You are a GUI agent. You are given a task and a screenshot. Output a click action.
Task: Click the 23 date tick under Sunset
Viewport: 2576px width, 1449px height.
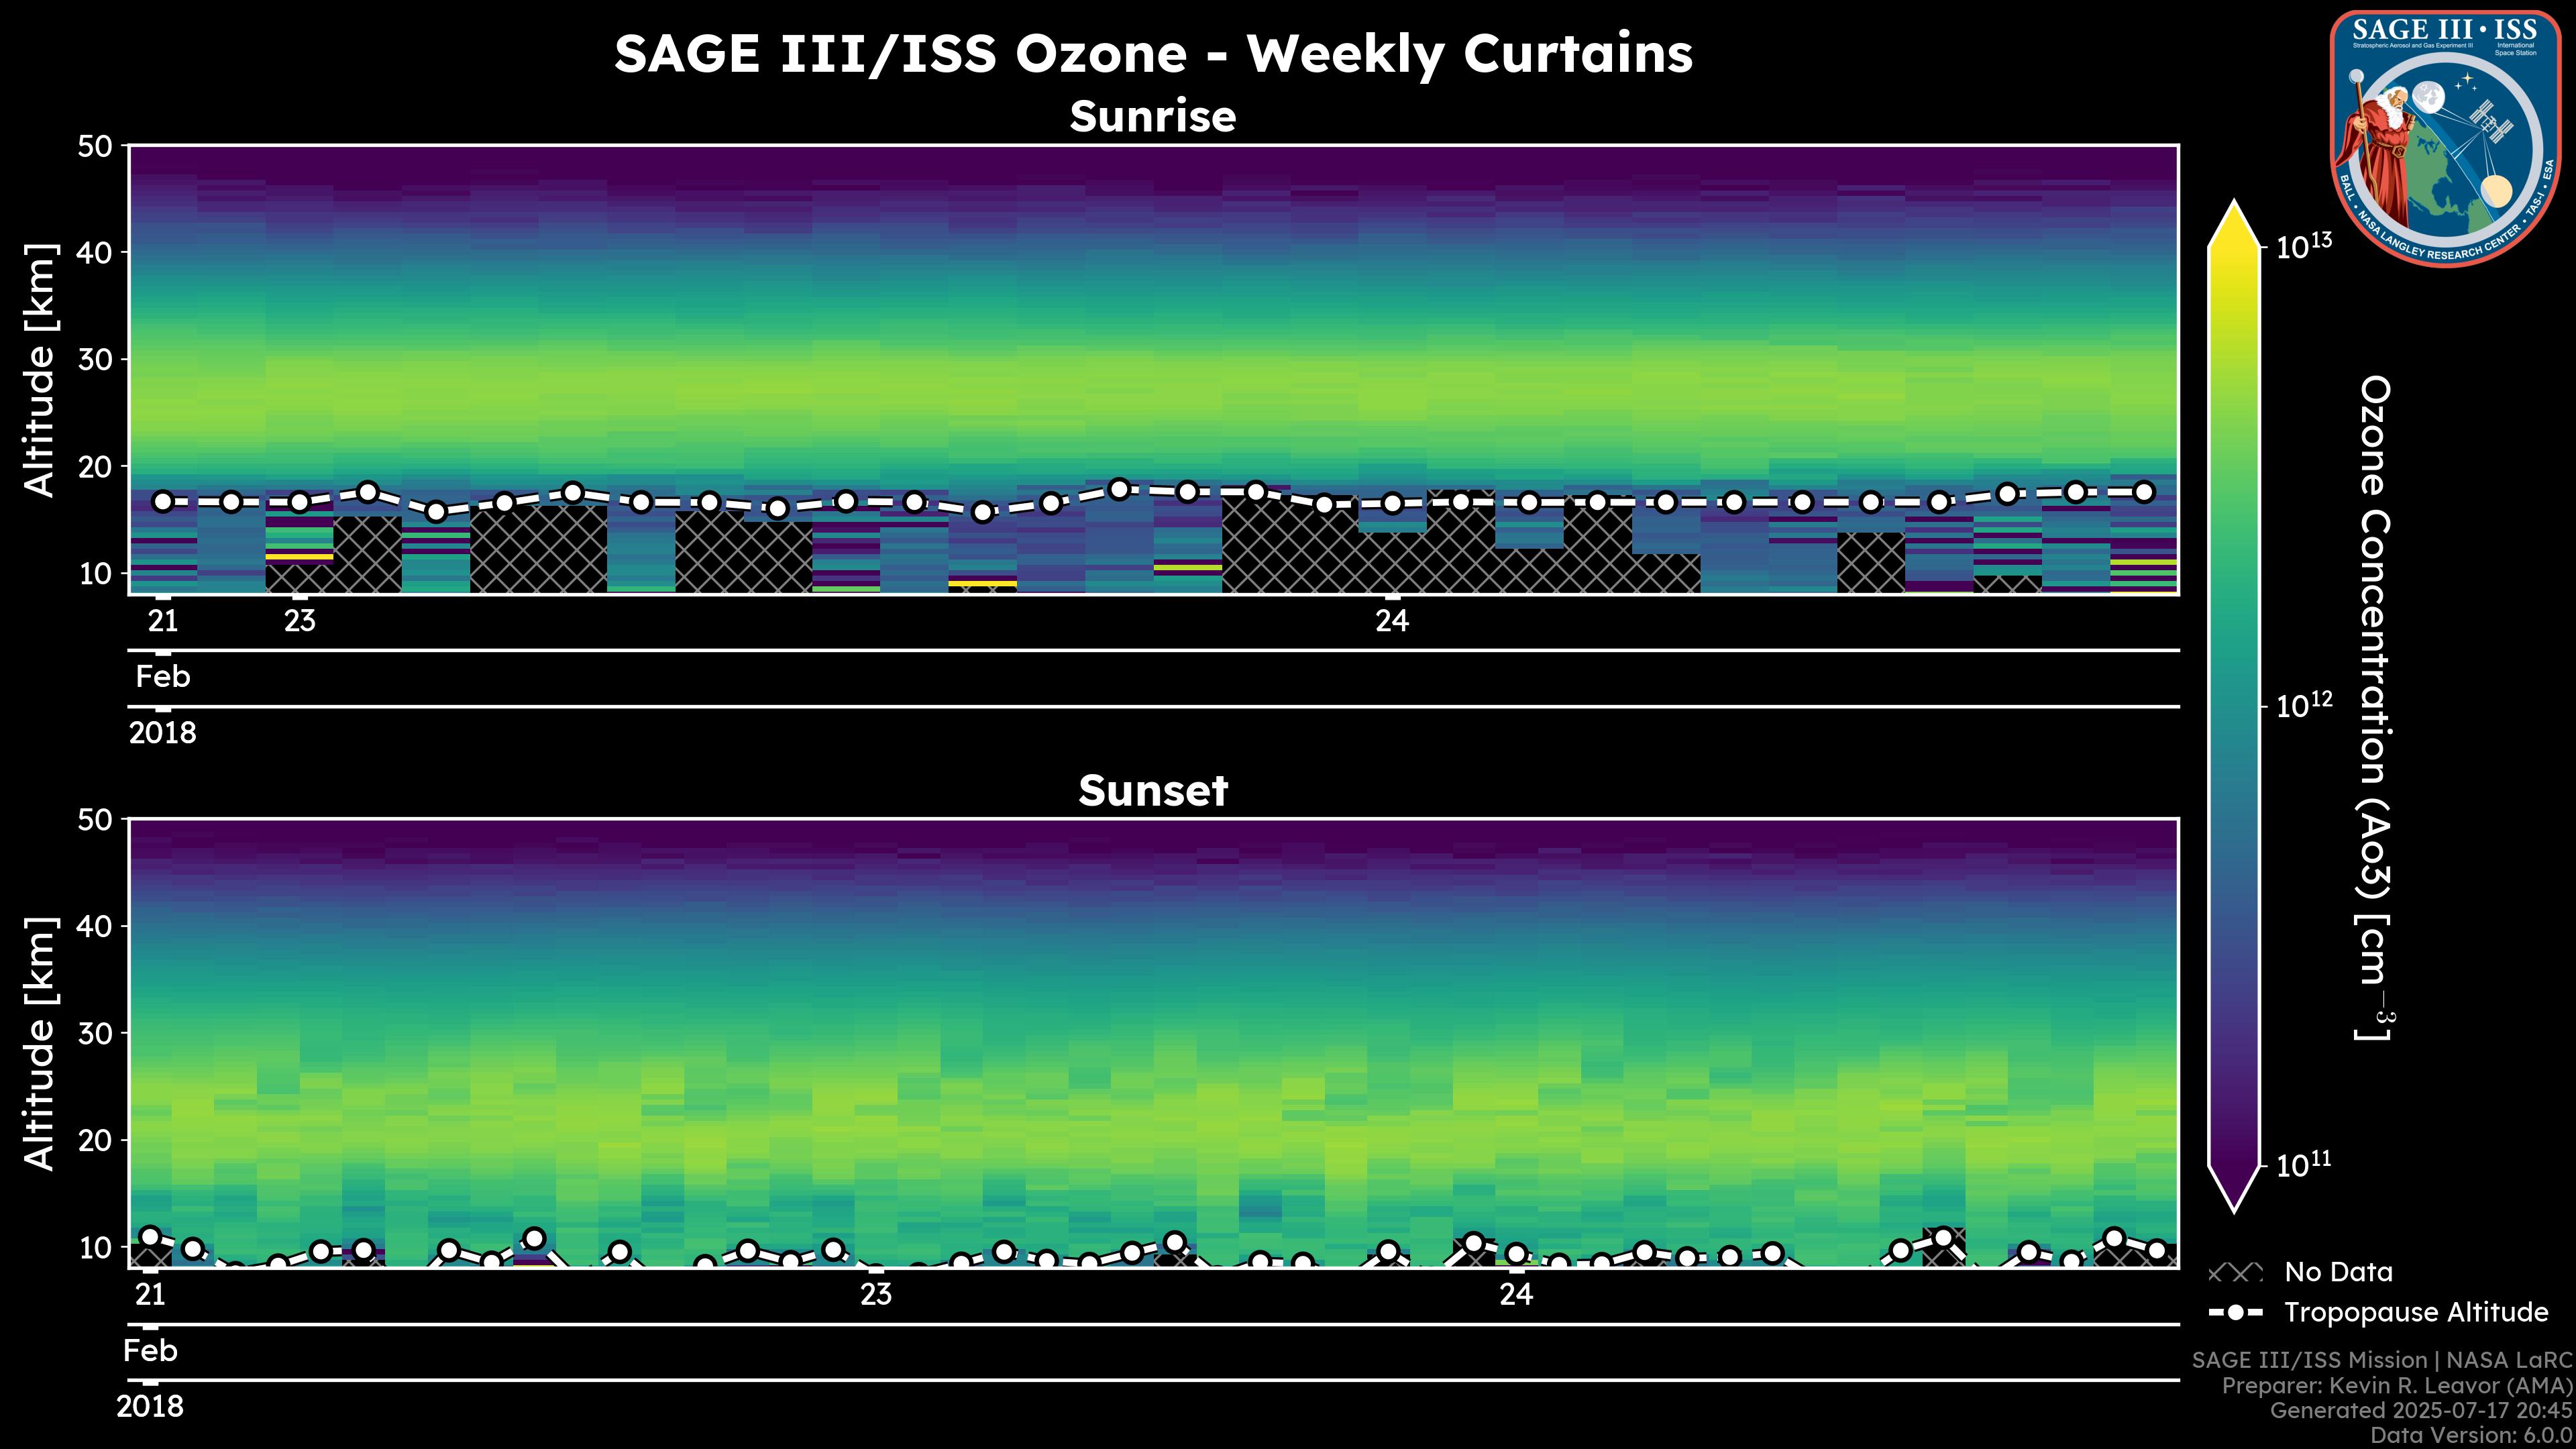tap(875, 1295)
